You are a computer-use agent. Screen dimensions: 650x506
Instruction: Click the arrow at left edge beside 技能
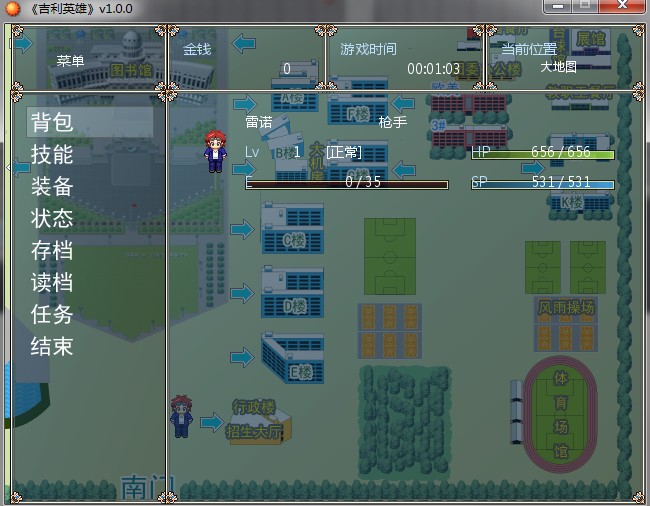pos(19,168)
